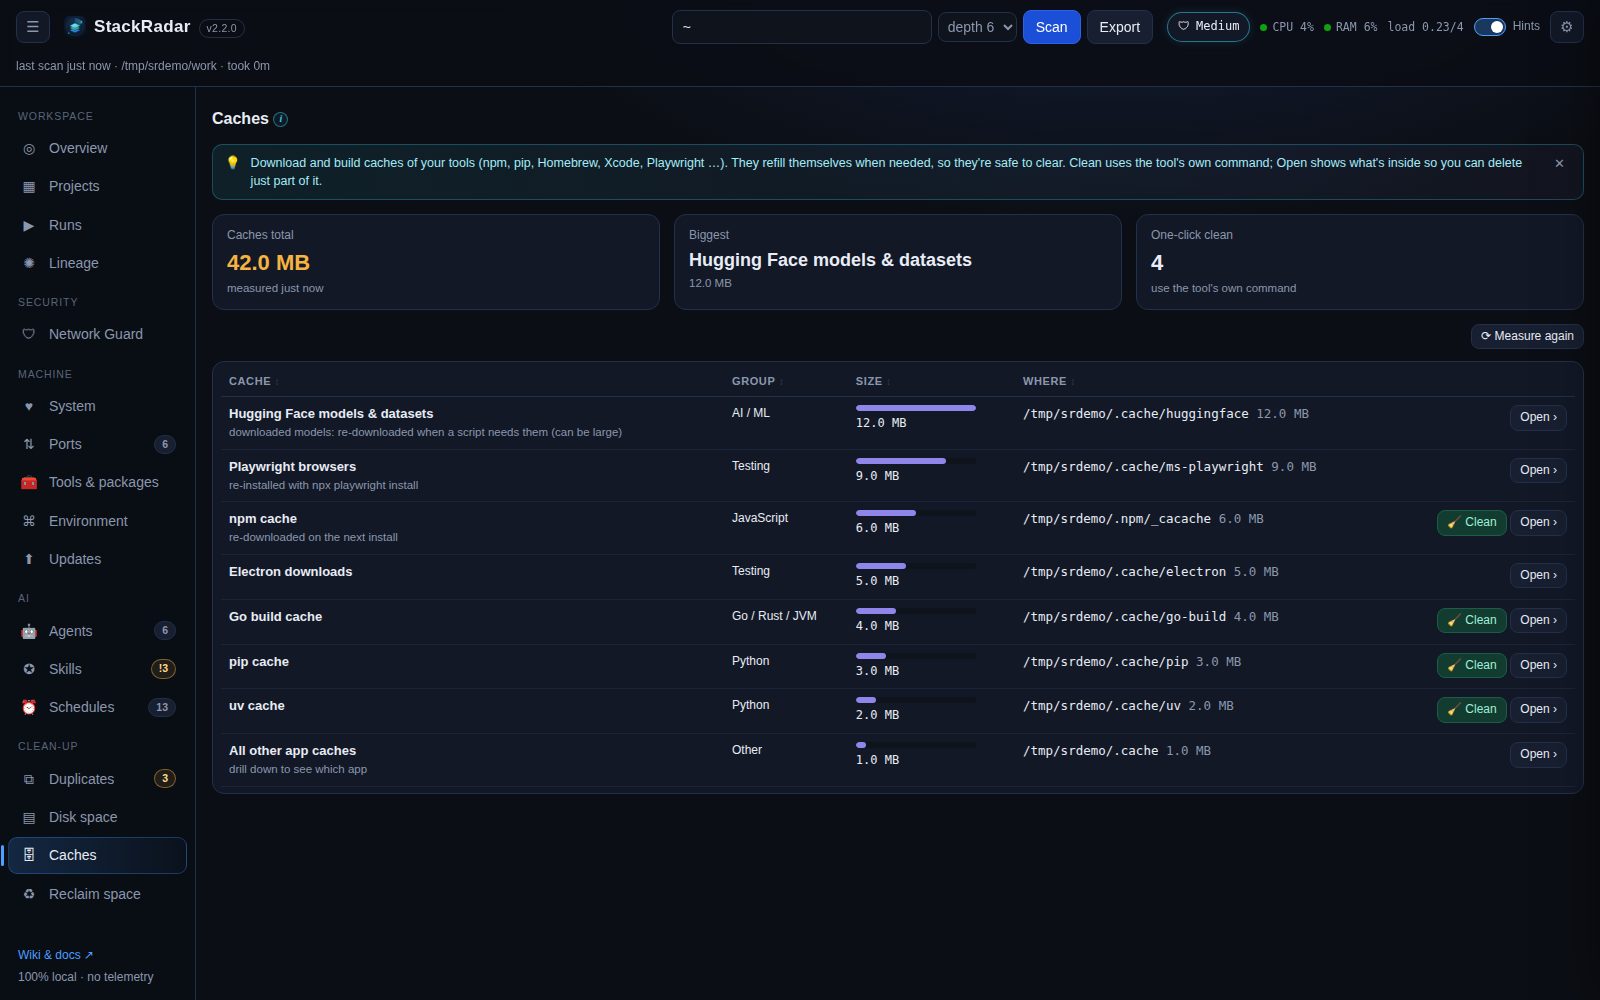Click the System heart icon
Screen dimensions: 1600x1000
point(29,407)
